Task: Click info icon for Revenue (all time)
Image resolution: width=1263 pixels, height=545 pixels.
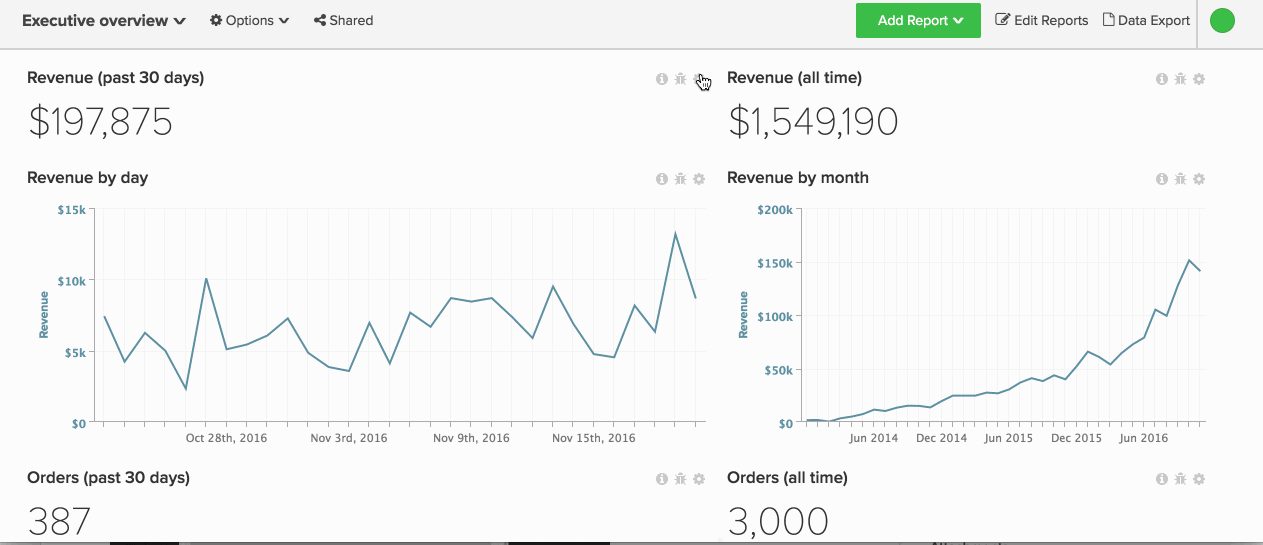Action: [1162, 79]
